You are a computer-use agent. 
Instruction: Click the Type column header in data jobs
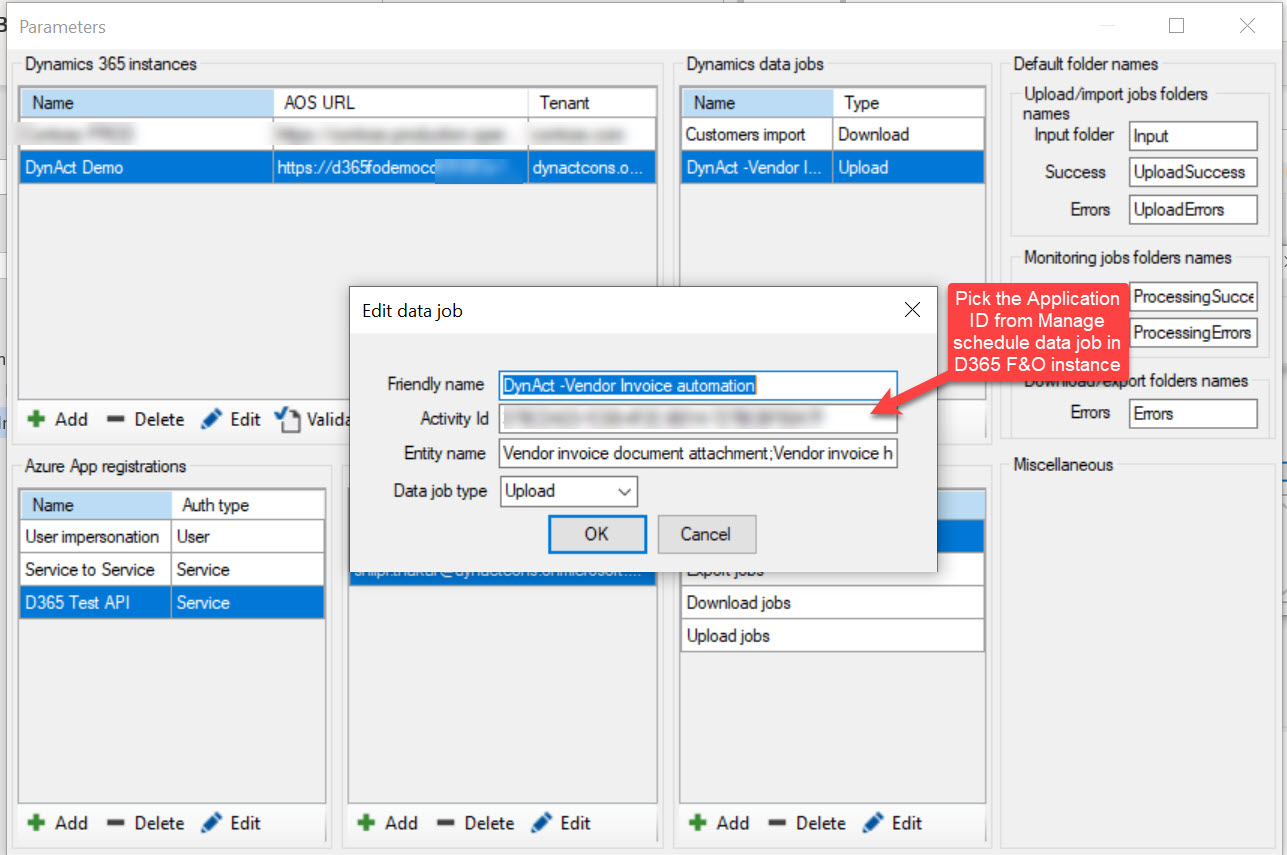click(909, 103)
